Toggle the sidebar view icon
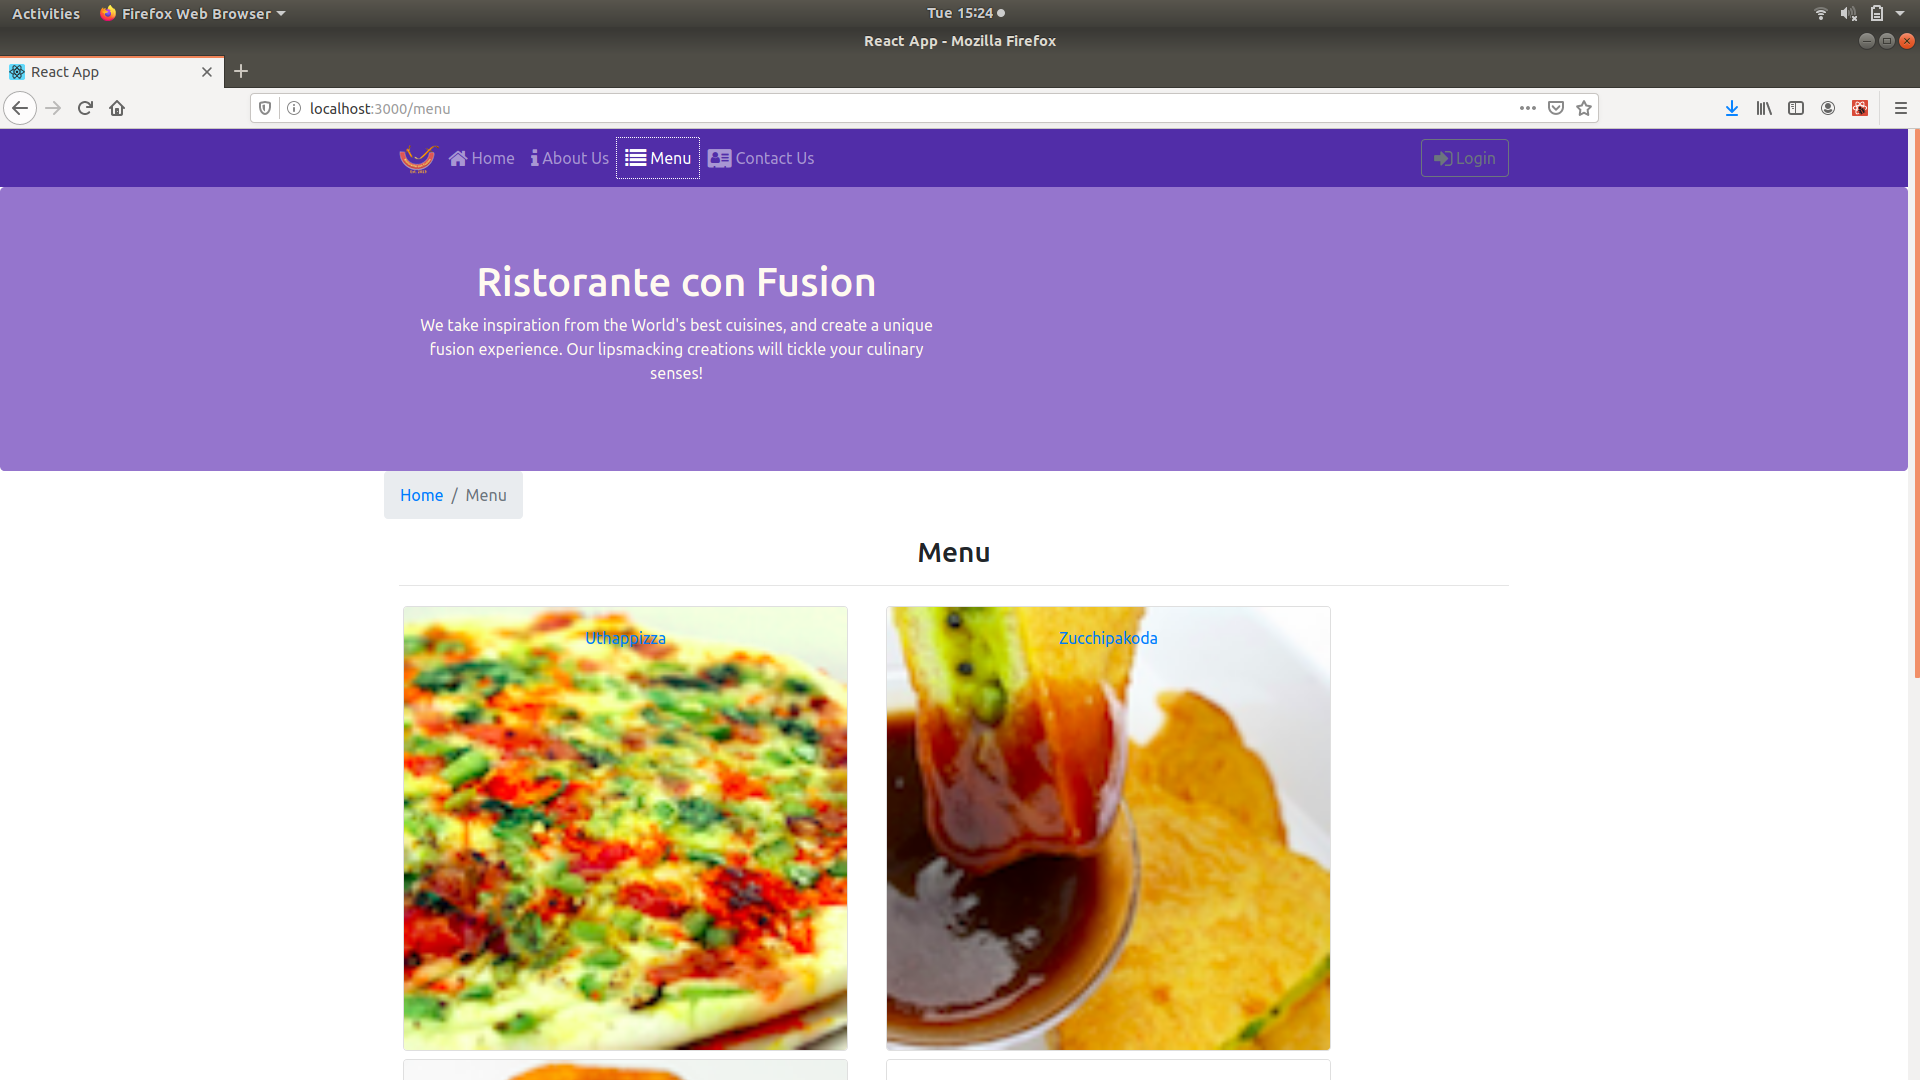 (x=1796, y=108)
